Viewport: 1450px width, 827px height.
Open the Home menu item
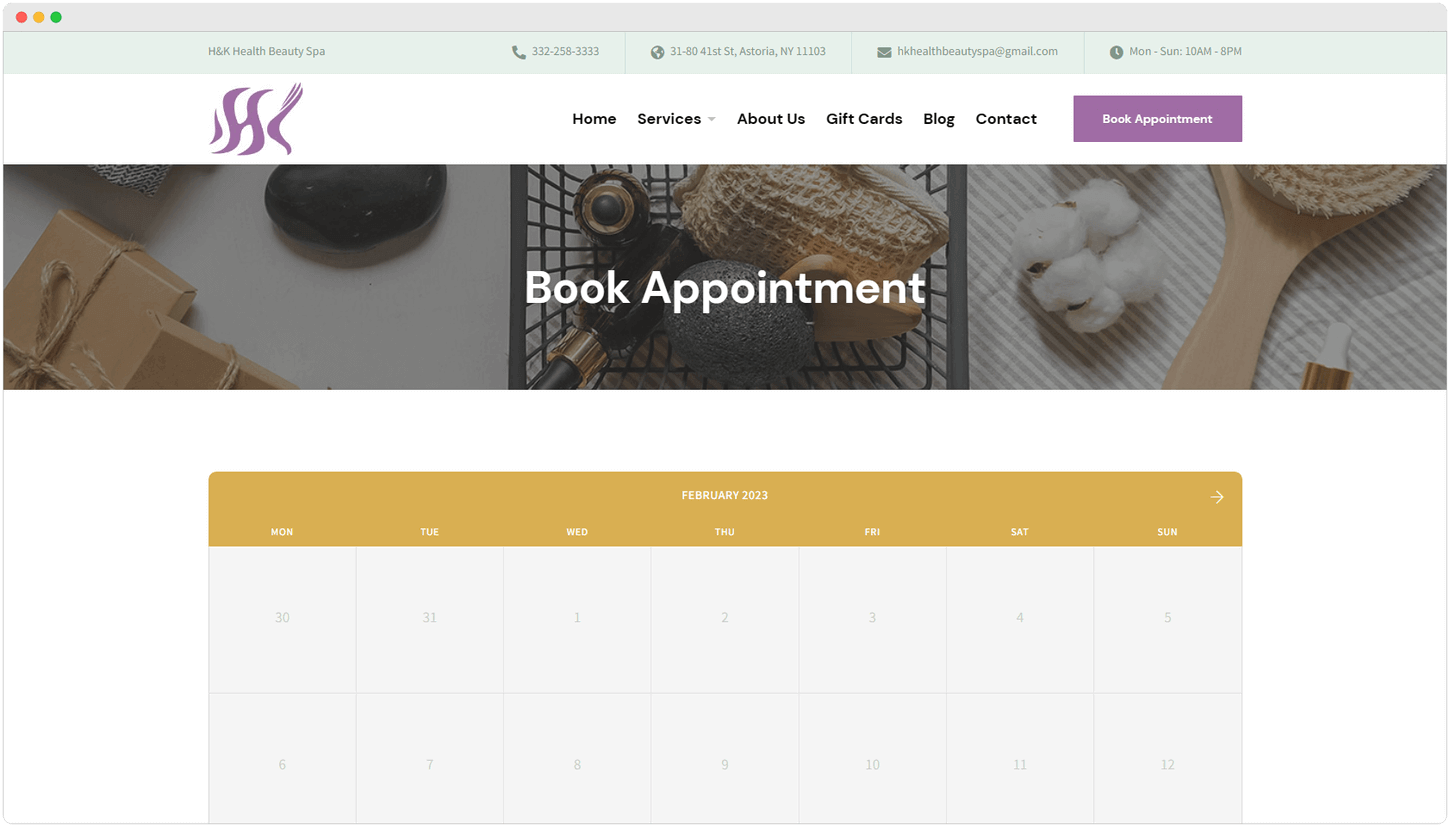point(594,119)
